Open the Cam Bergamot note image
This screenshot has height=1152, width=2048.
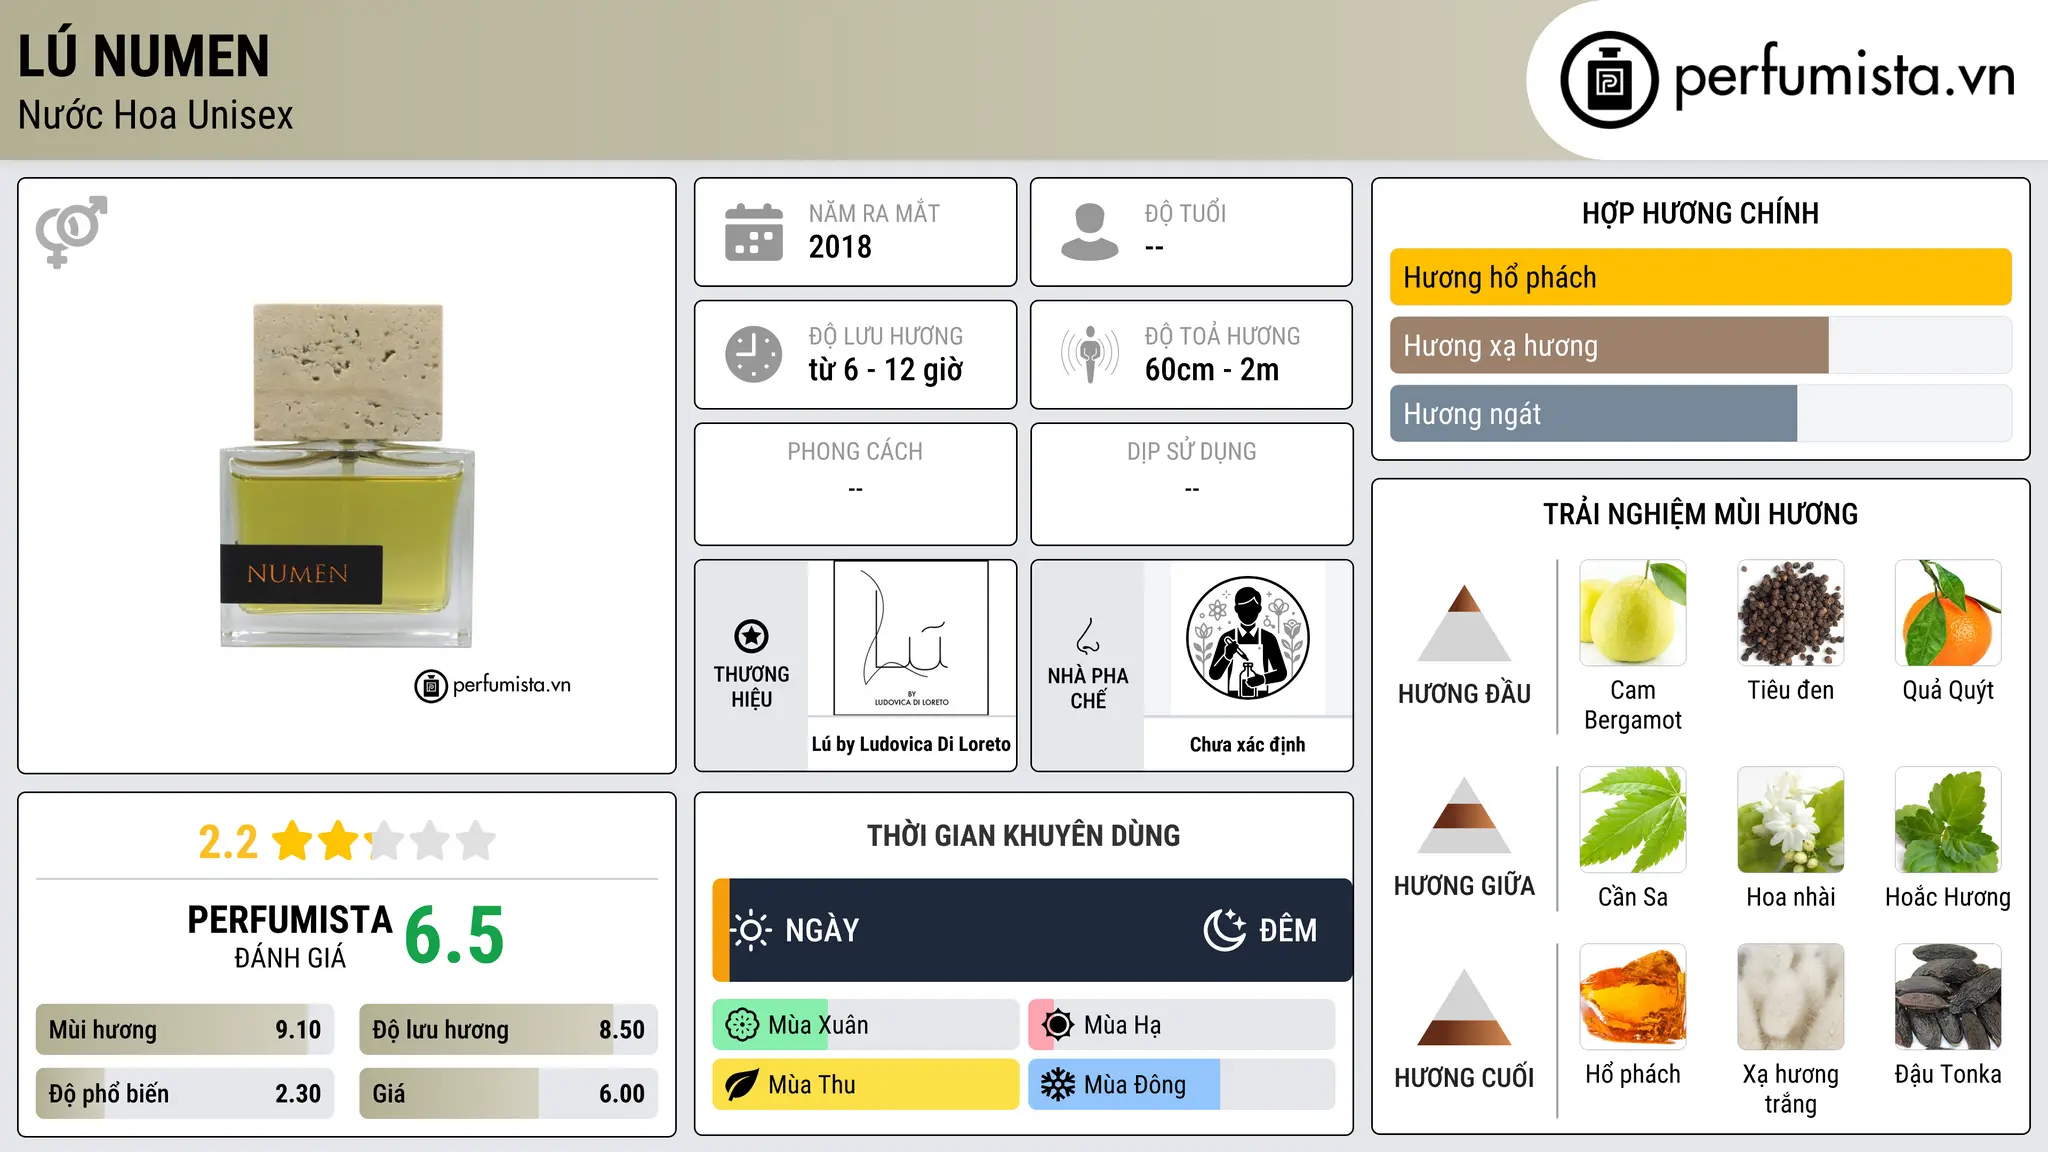coord(1633,613)
